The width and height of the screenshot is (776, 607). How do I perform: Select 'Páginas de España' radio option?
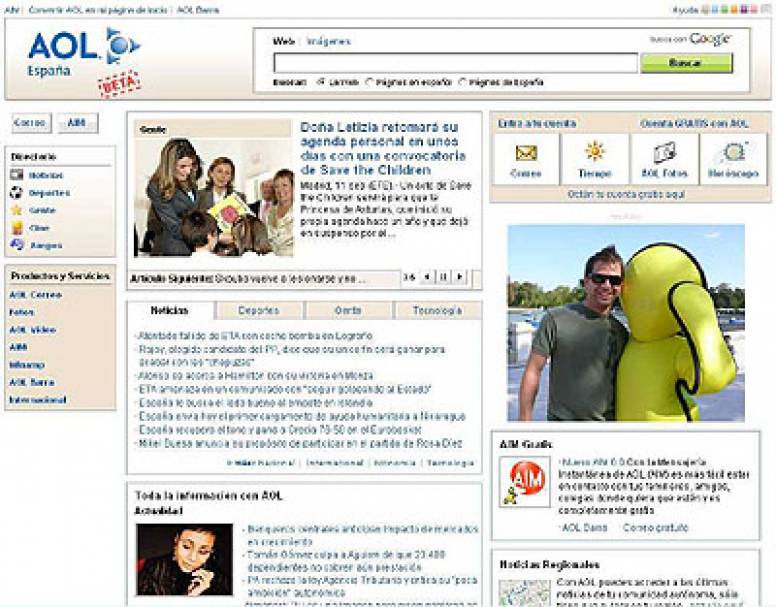click(463, 82)
